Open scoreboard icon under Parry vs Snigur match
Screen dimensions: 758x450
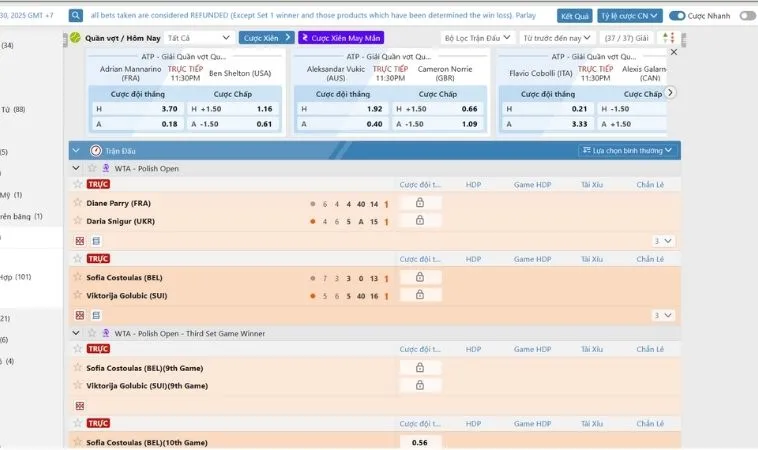[80, 241]
